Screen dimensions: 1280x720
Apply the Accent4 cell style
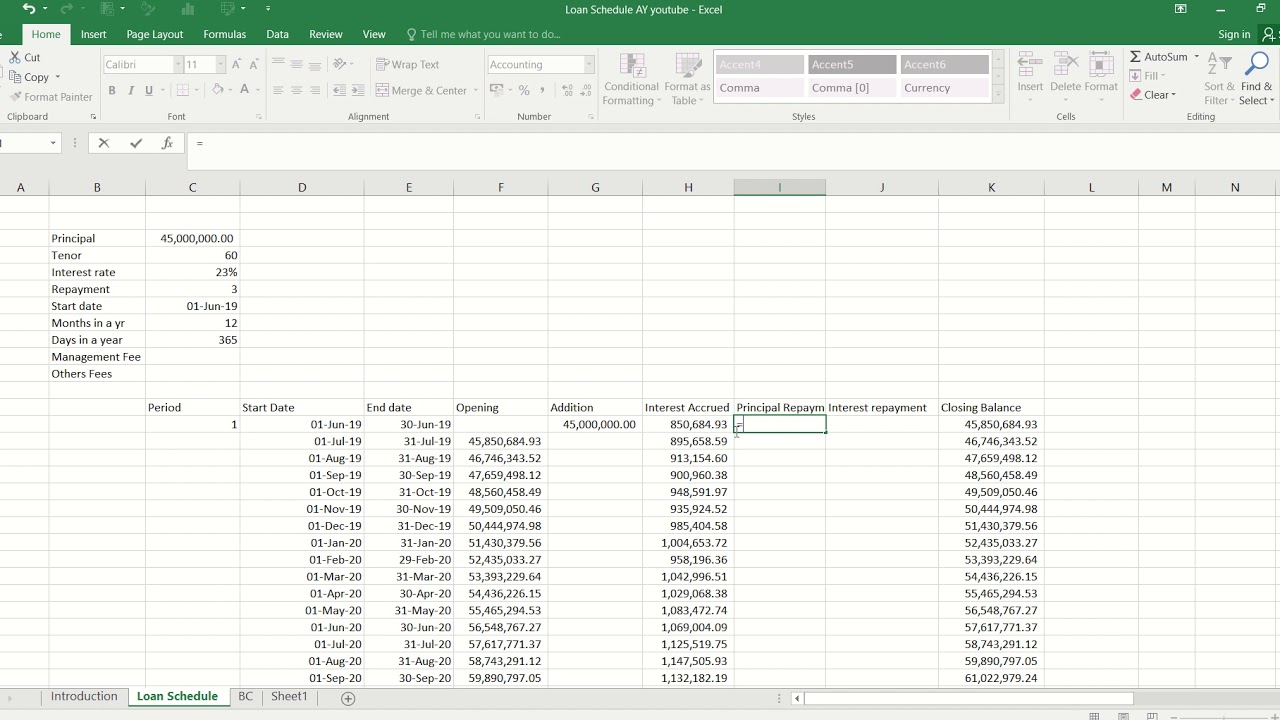(760, 64)
